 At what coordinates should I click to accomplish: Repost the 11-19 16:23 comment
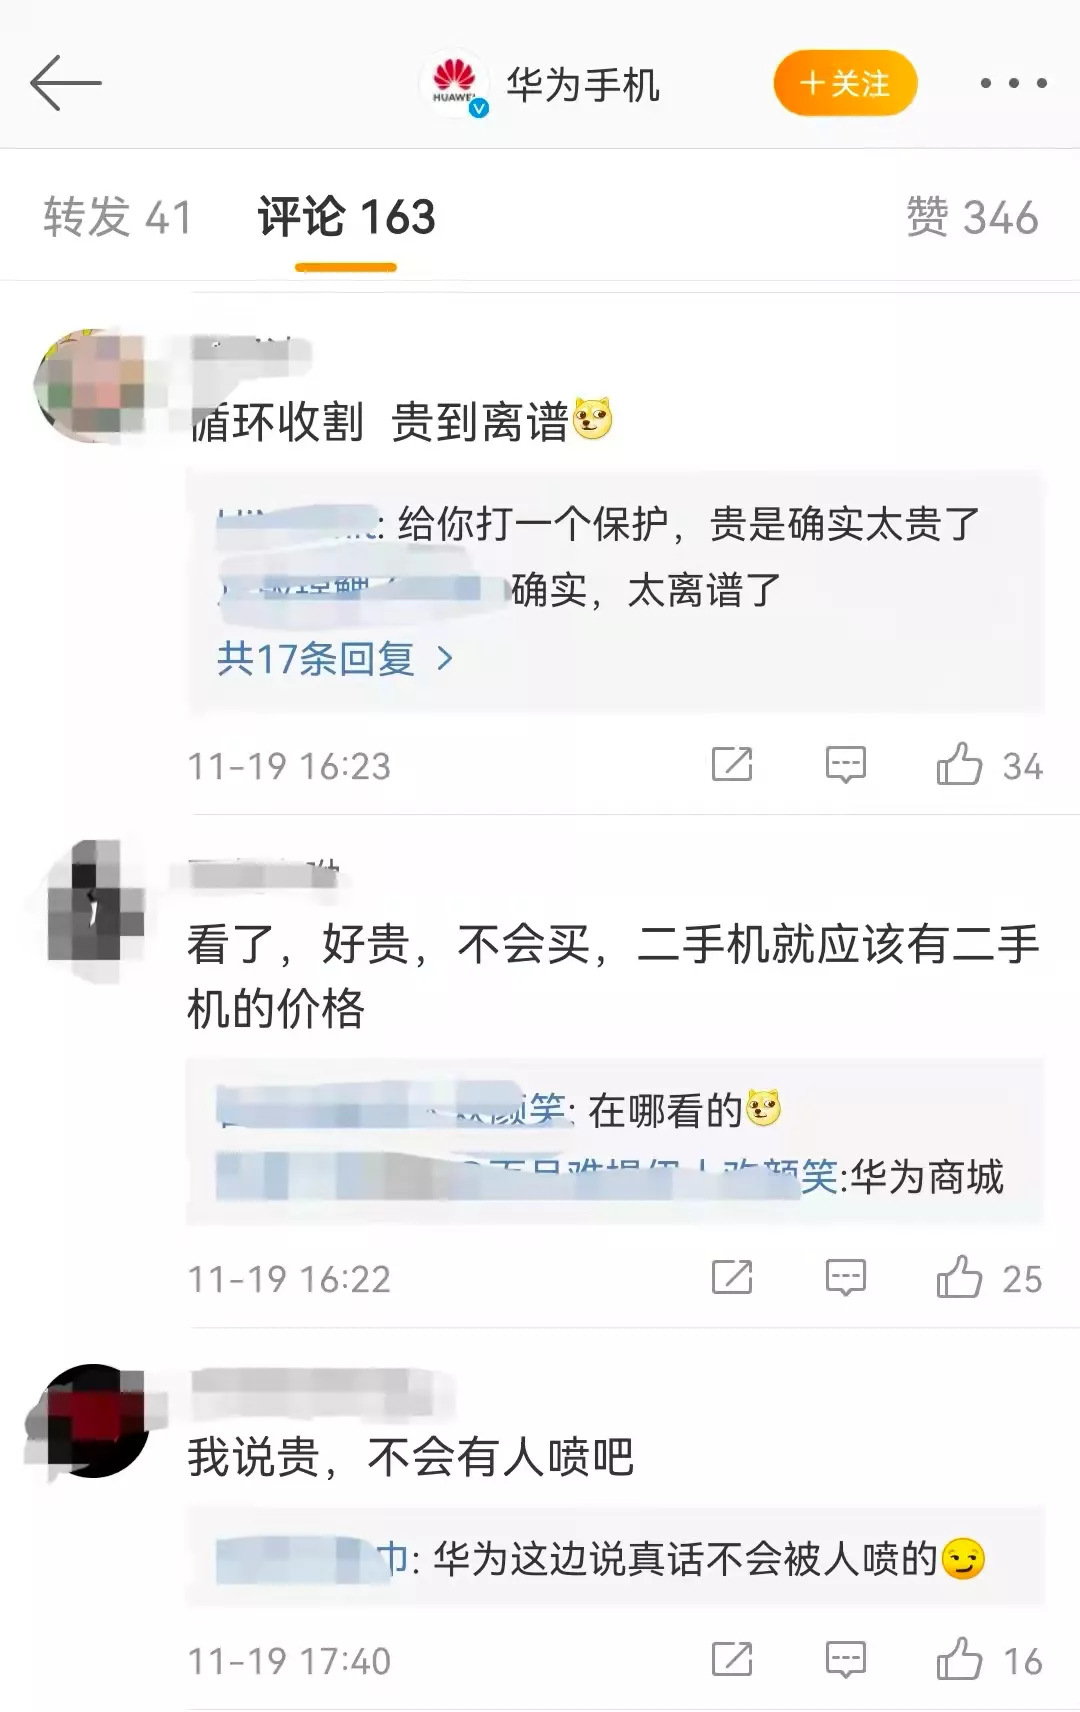732,765
